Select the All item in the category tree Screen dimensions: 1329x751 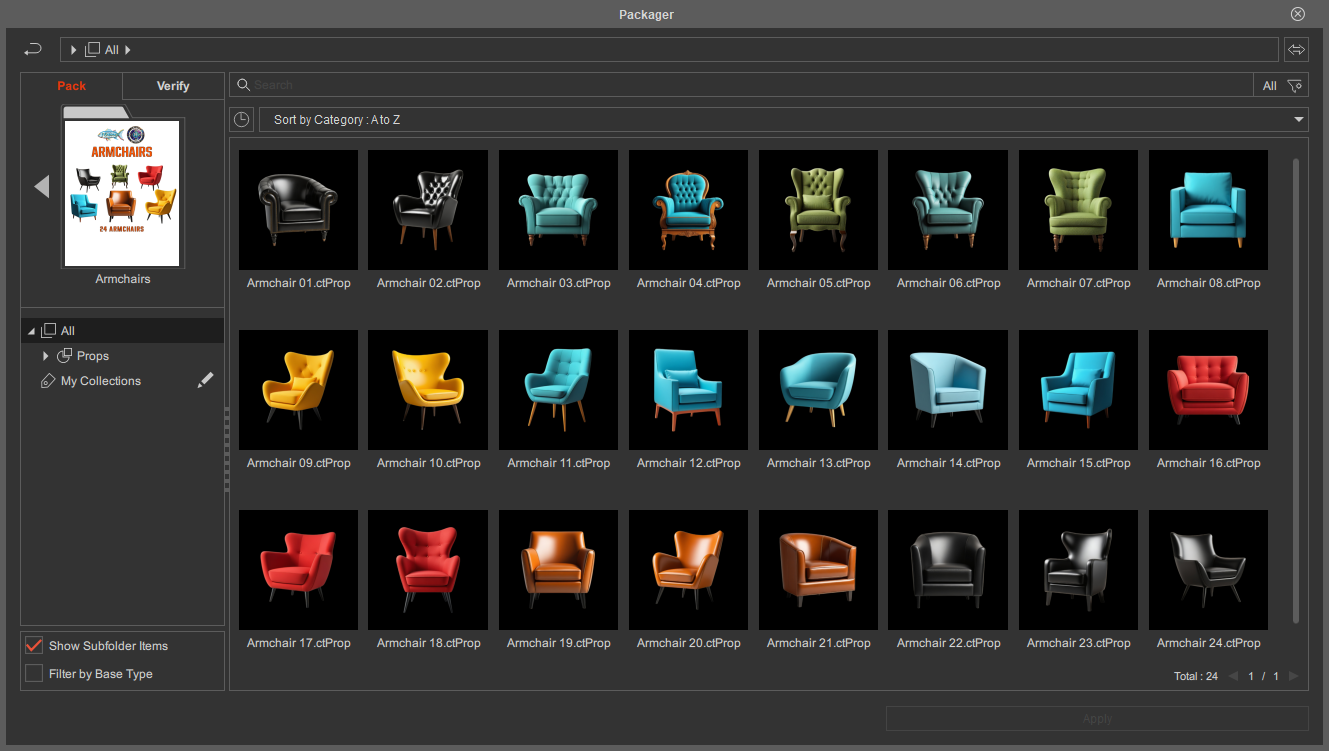click(122, 330)
